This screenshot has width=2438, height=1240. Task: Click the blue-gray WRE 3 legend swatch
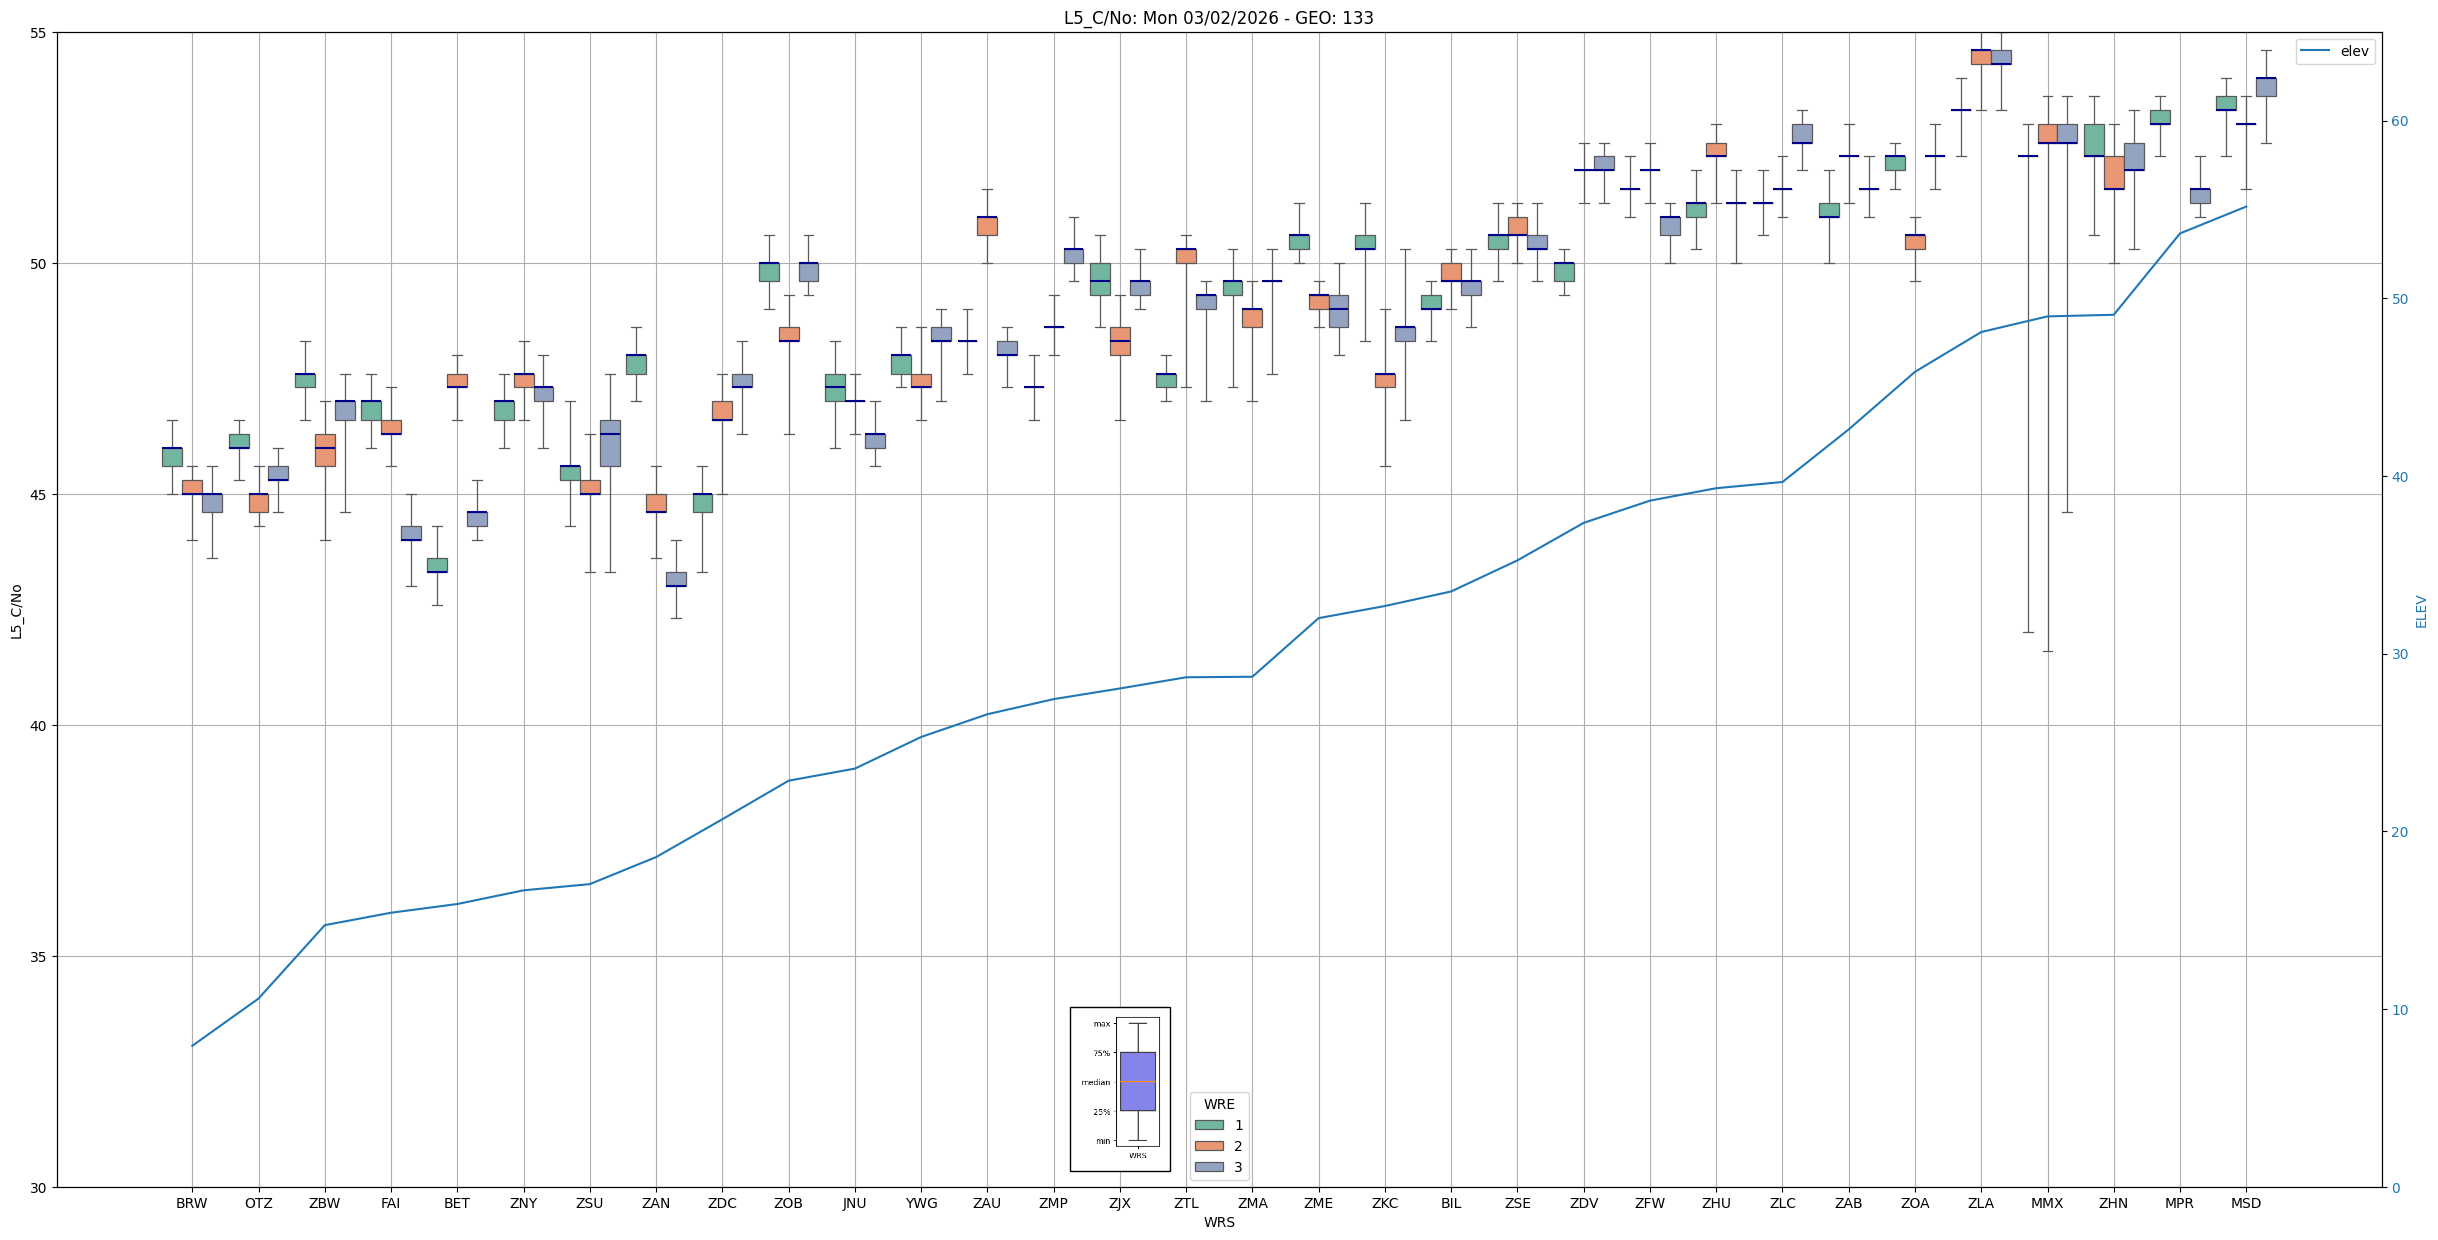coord(1209,1167)
